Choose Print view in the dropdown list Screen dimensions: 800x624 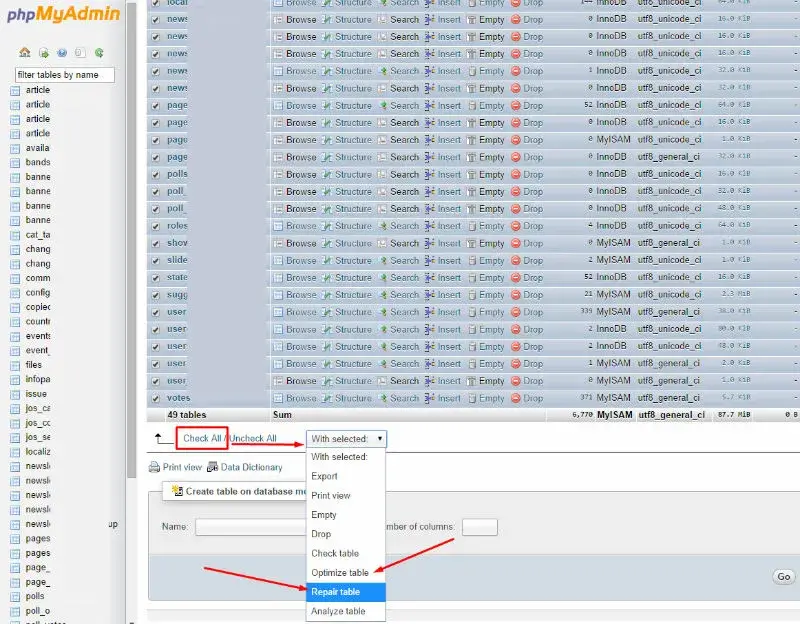click(x=345, y=495)
